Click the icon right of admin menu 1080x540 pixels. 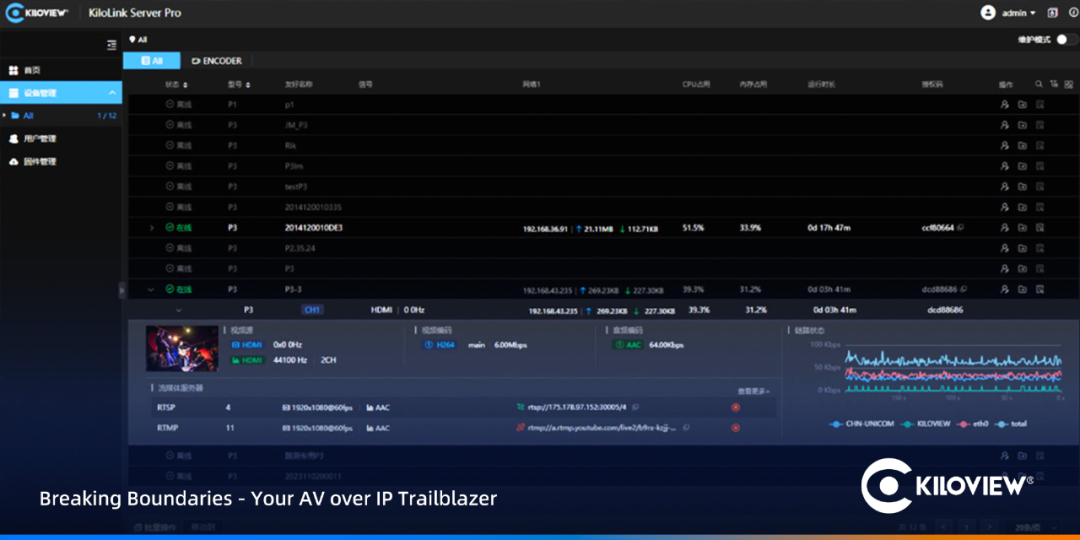point(1052,12)
